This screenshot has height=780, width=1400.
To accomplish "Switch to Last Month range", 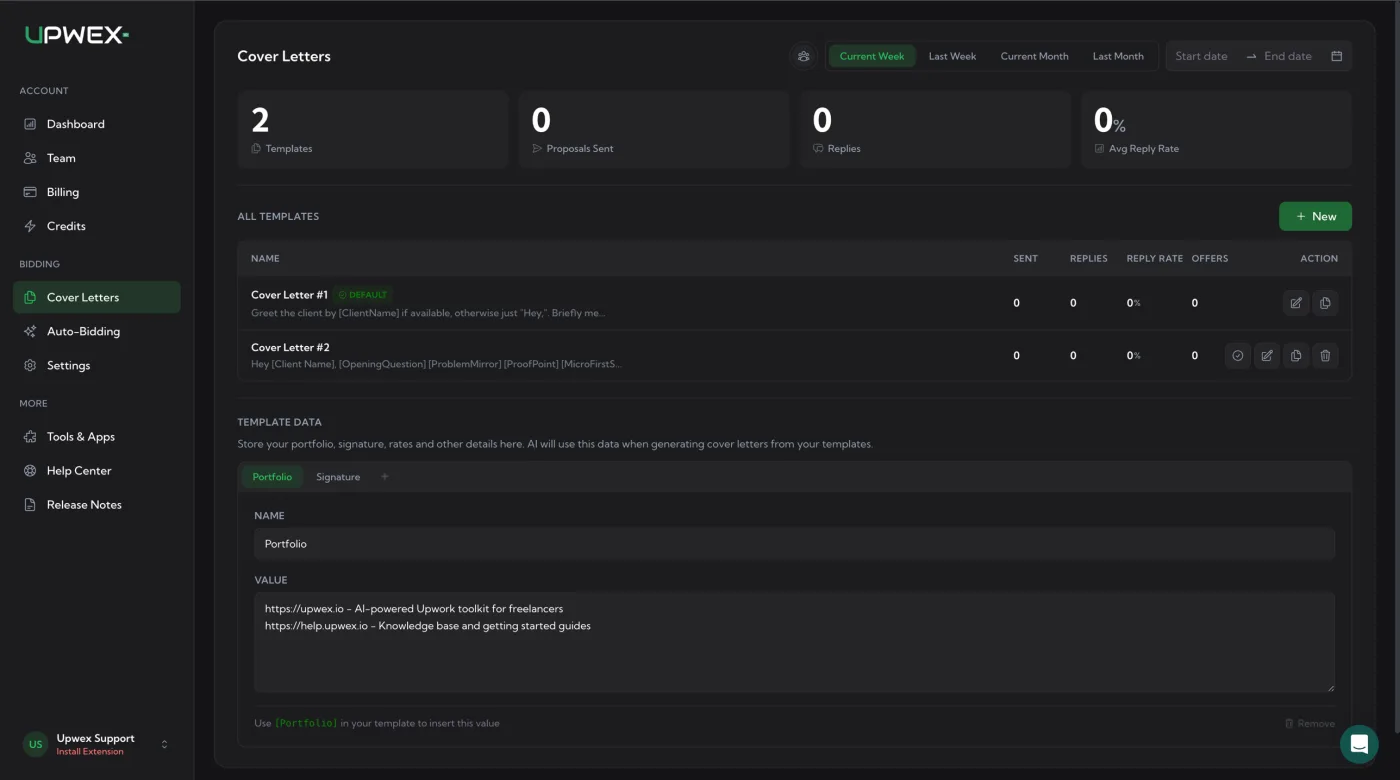I will (1118, 56).
